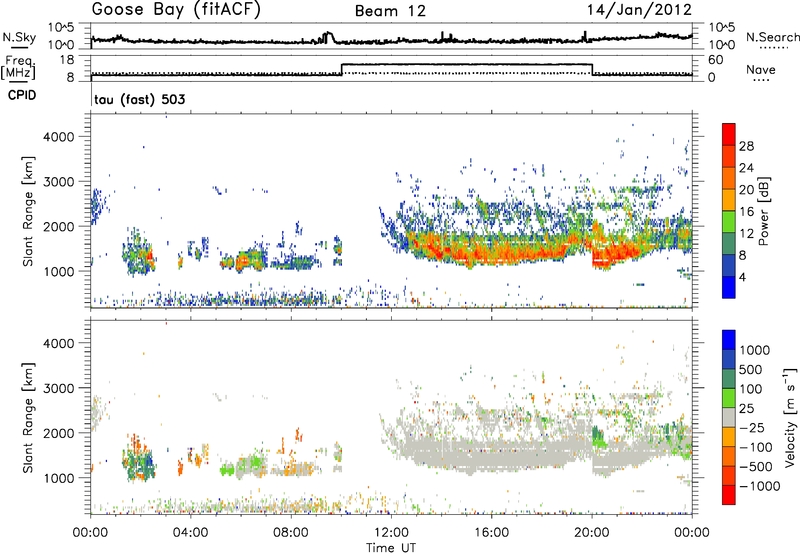This screenshot has height=554, width=800.
Task: Click the 'Goose Bay (fitACF)' title text
Action: coord(176,10)
